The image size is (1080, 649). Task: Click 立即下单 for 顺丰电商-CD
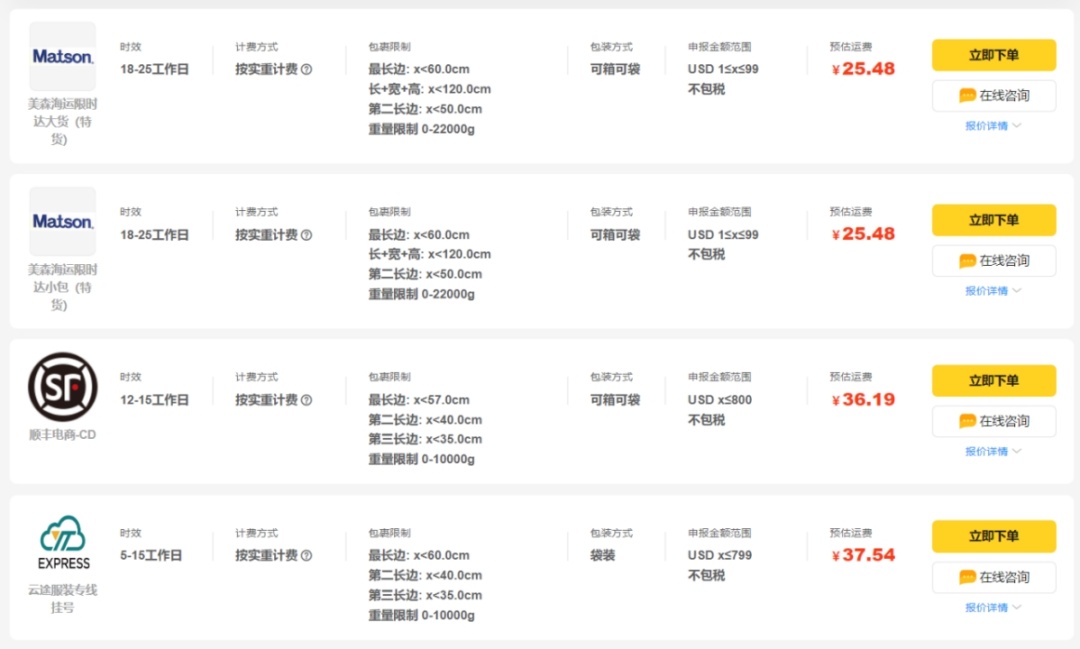(x=994, y=380)
